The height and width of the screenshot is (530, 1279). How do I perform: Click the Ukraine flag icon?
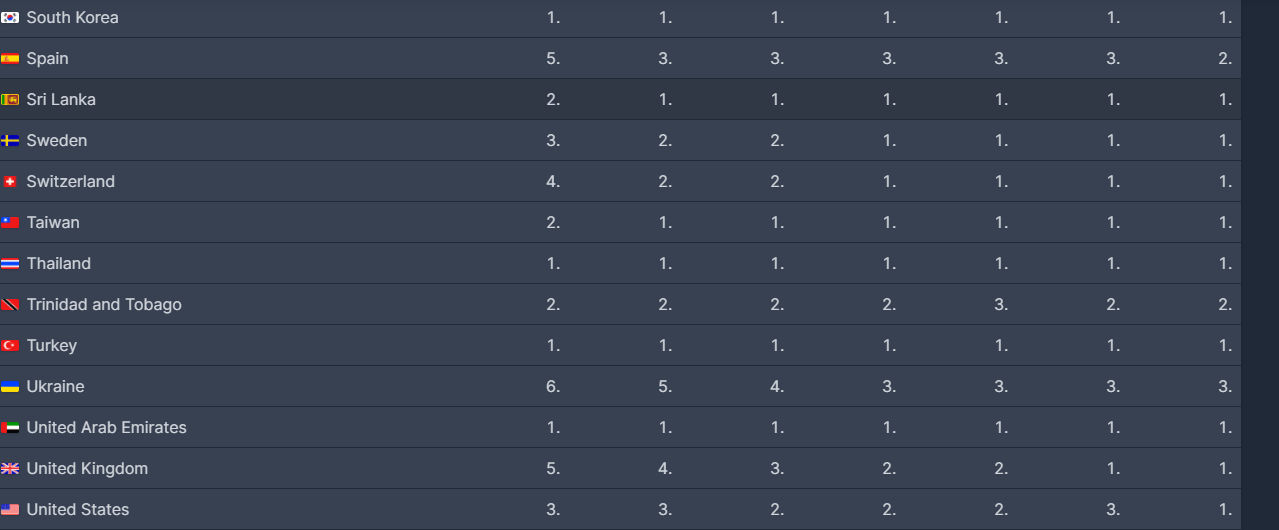click(x=10, y=387)
